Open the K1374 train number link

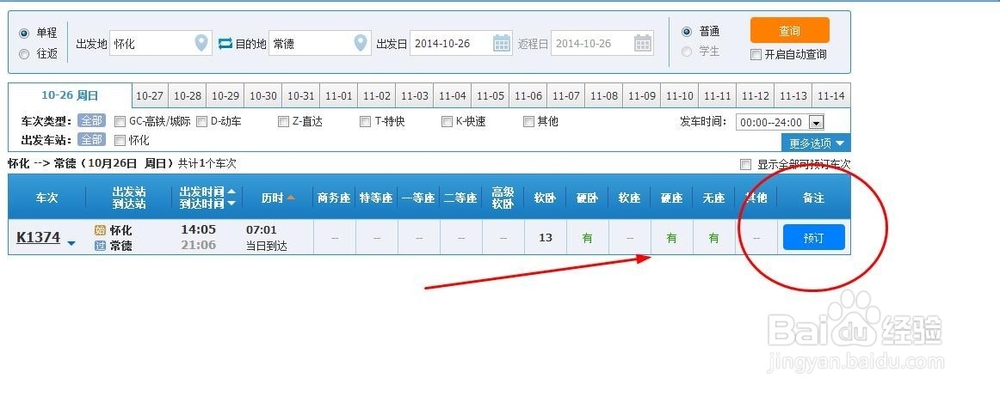point(38,238)
